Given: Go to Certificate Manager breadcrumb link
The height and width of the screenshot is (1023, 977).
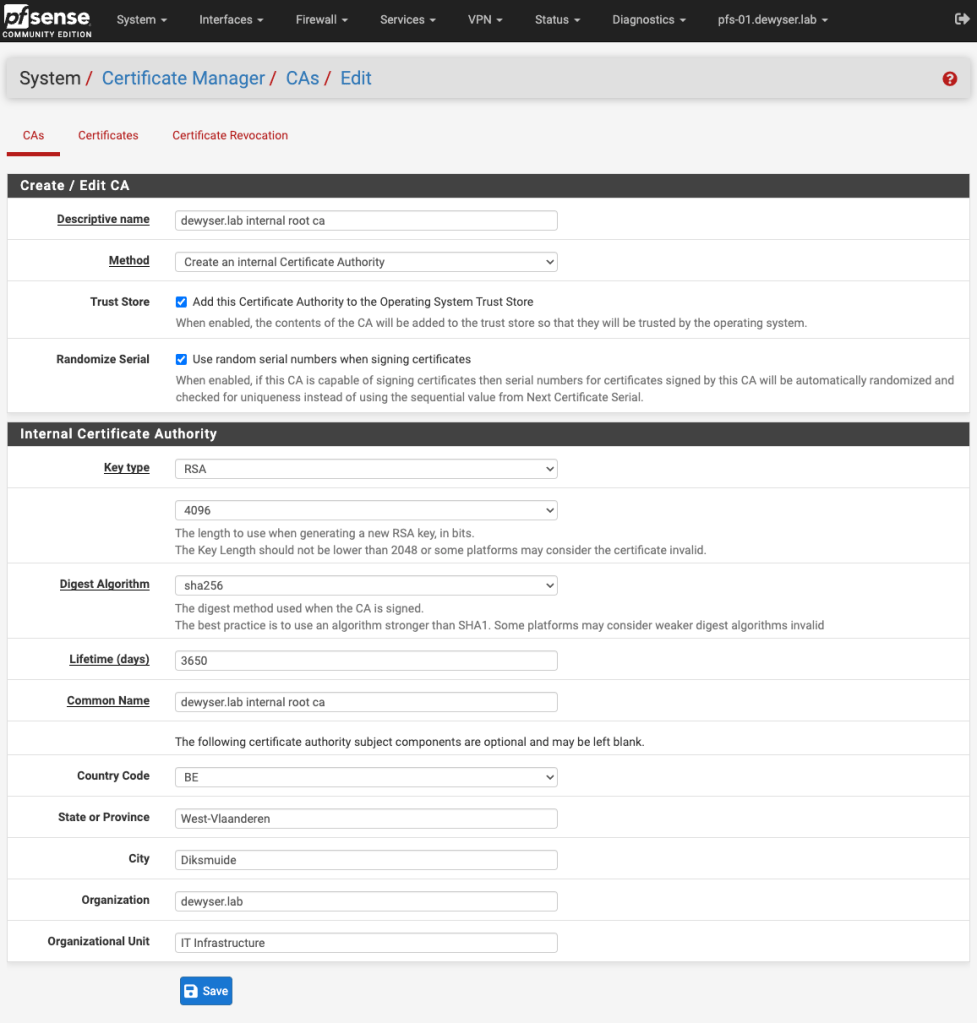Looking at the screenshot, I should [x=183, y=78].
